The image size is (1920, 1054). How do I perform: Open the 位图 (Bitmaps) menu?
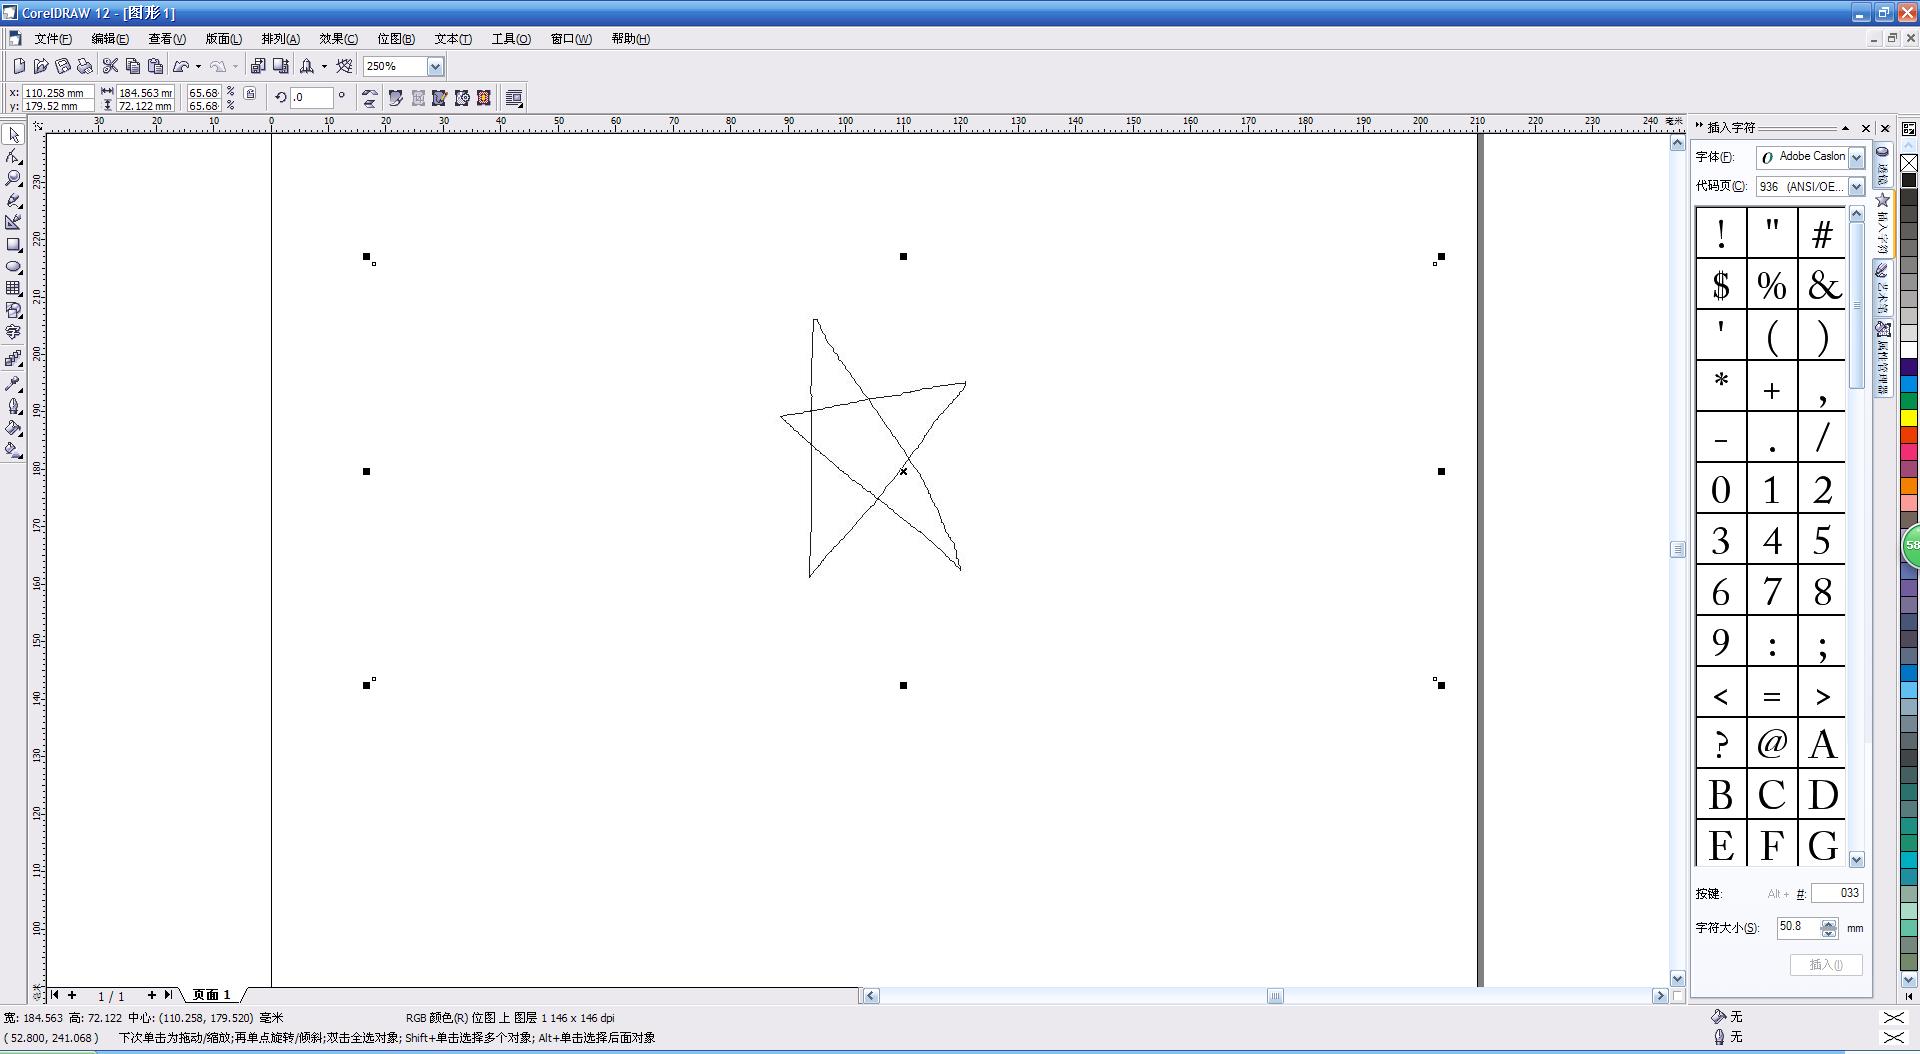tap(396, 39)
